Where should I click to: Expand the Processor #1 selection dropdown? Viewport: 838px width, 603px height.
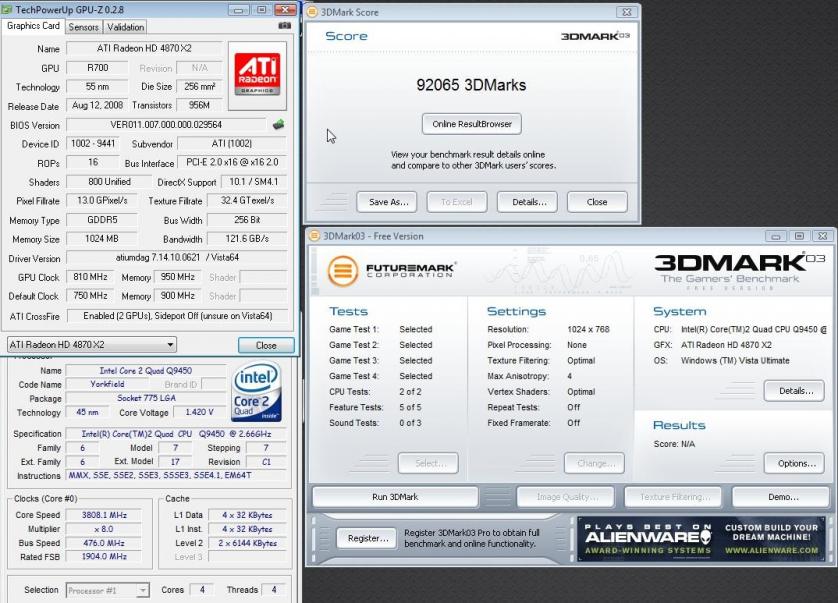(x=107, y=590)
